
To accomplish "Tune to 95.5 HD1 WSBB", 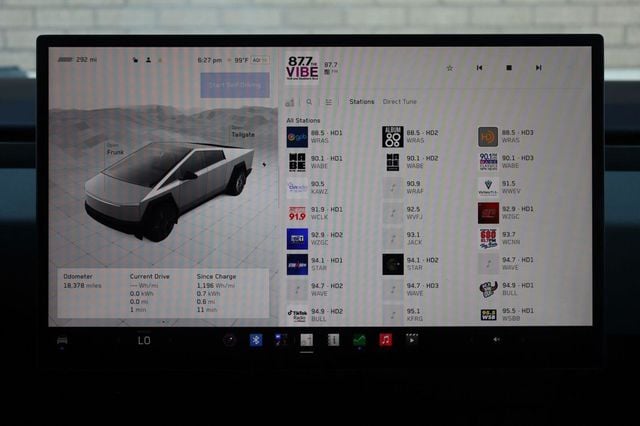I will pos(506,315).
